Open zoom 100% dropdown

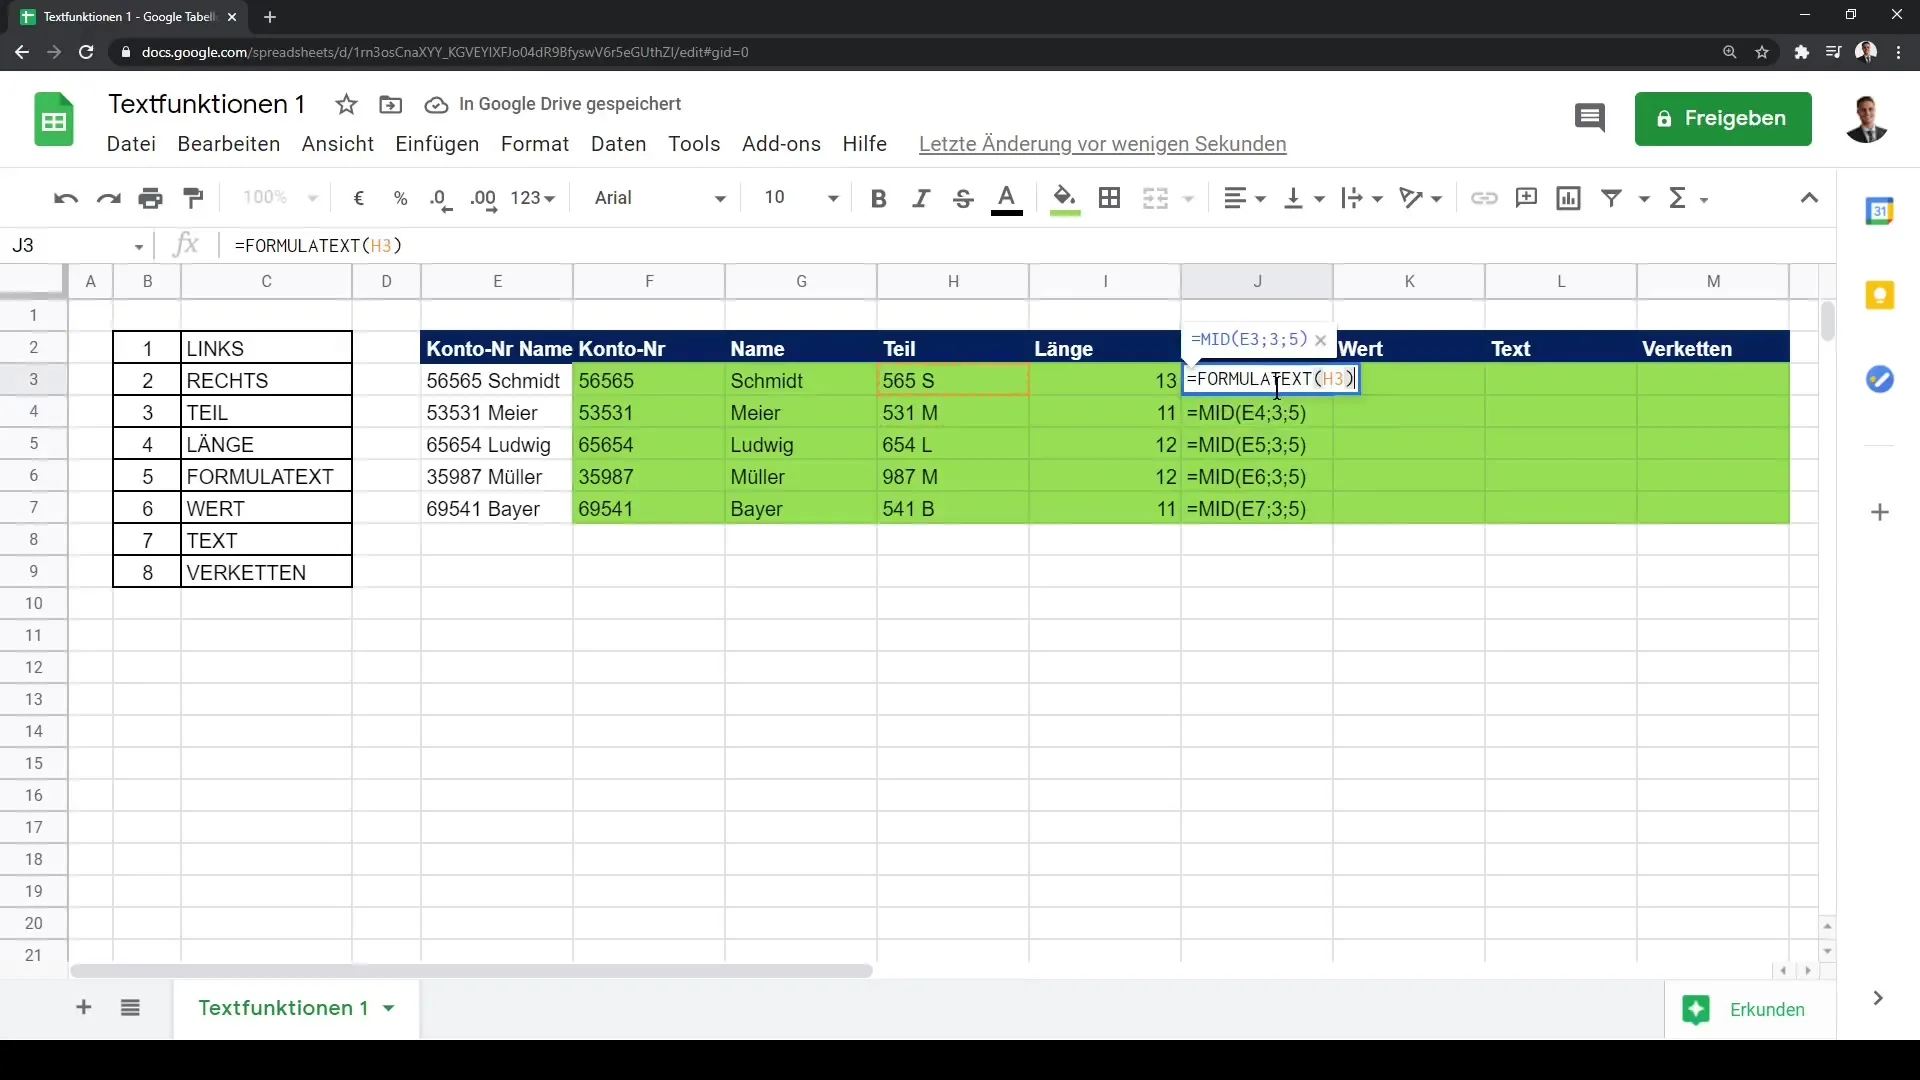click(x=279, y=198)
